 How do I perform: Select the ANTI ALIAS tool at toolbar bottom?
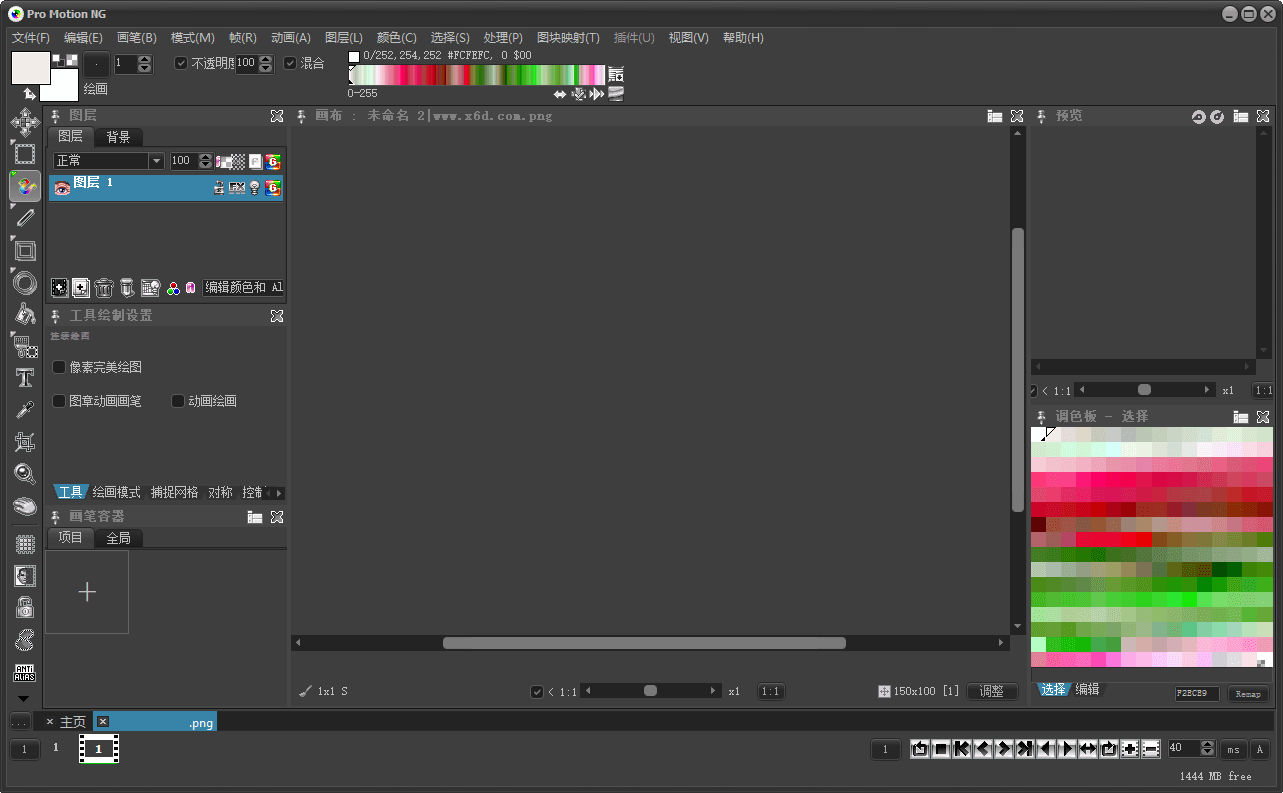(23, 671)
